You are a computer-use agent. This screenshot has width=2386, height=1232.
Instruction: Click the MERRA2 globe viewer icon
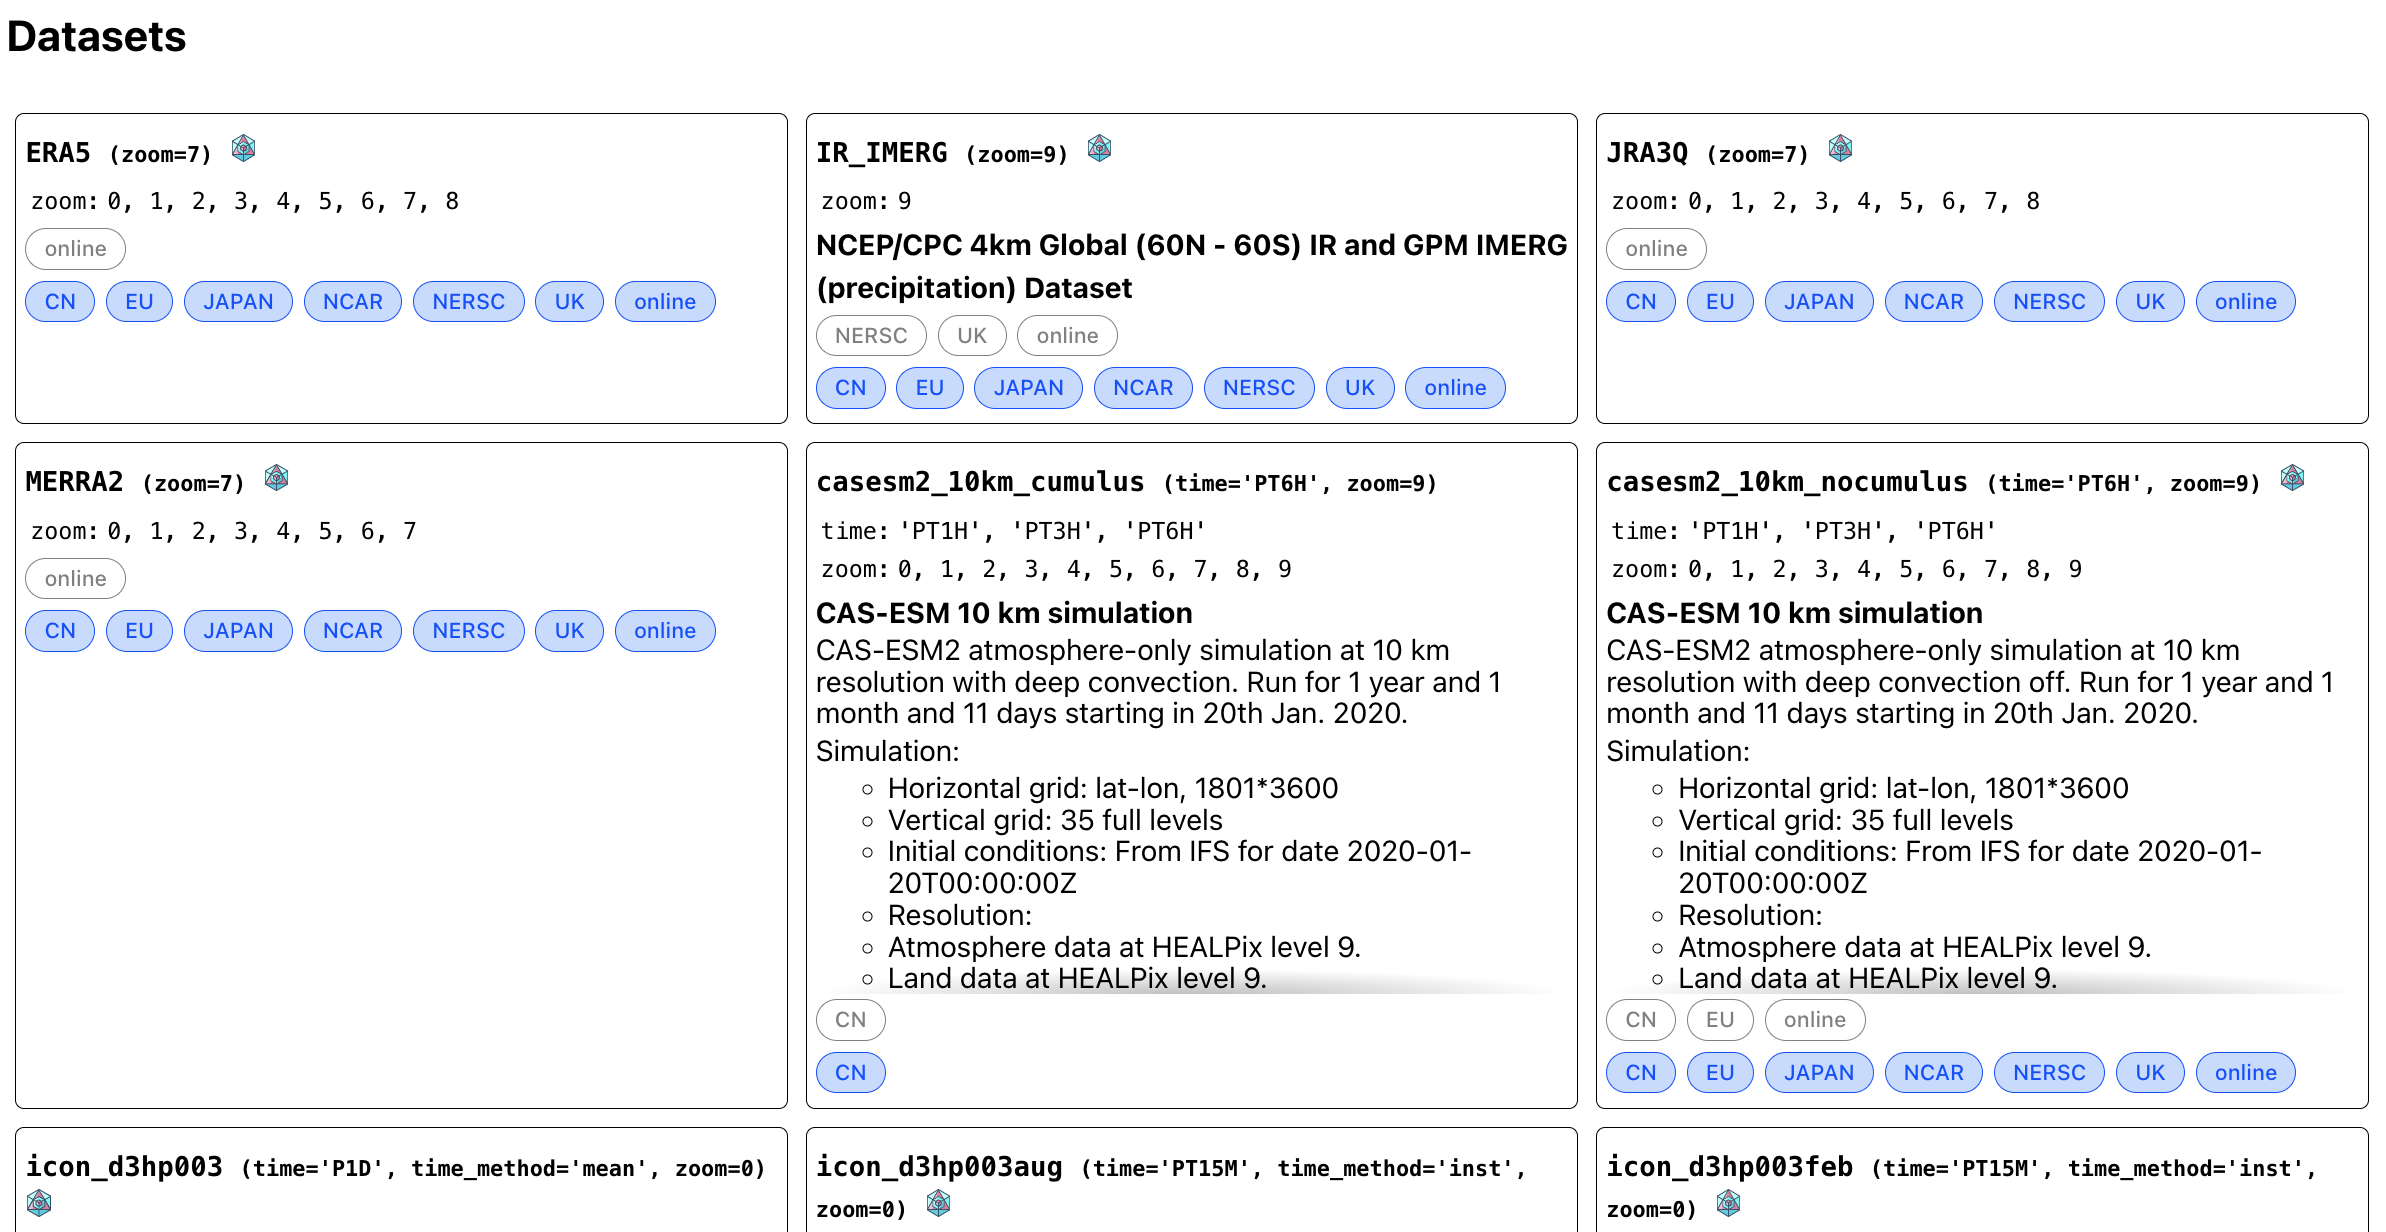tap(276, 478)
